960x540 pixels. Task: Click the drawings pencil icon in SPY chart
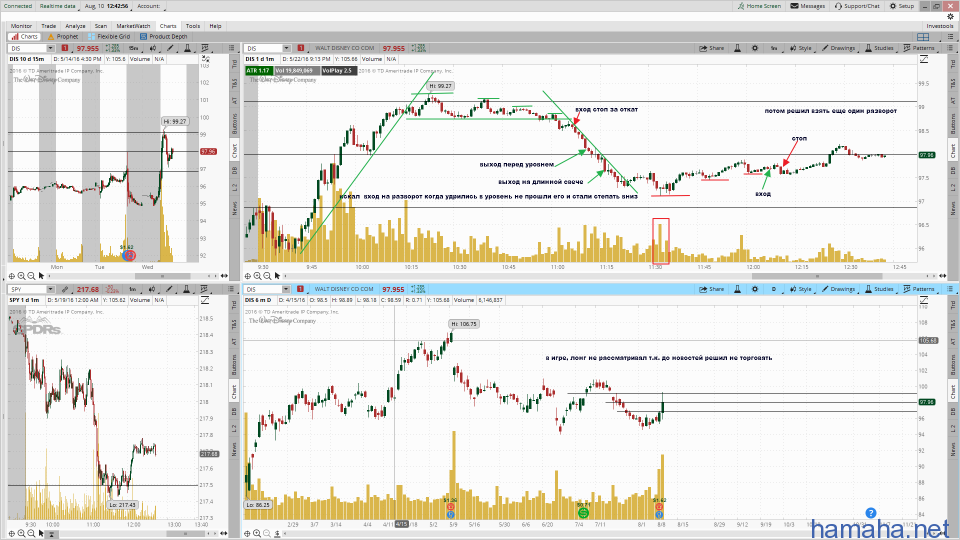[170, 290]
